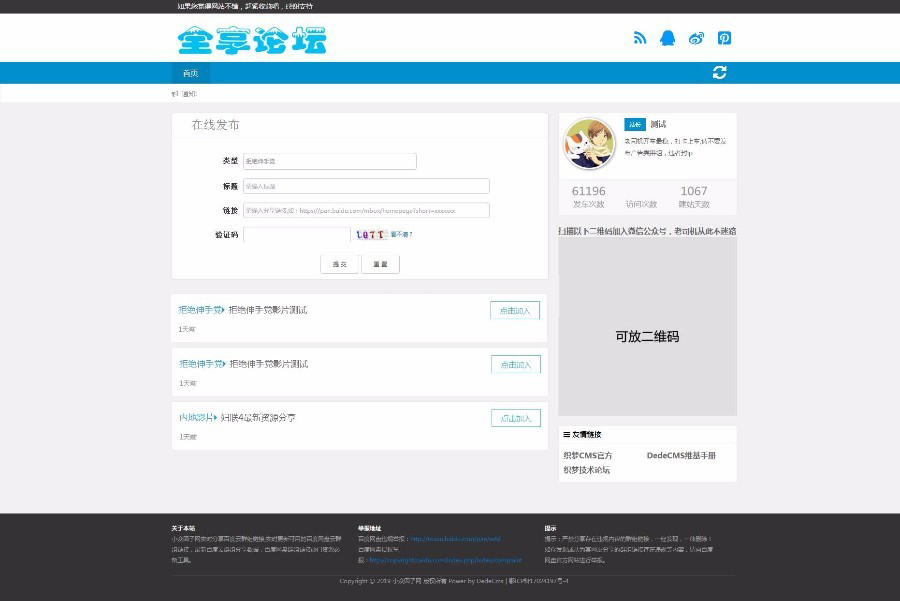Screen dimensions: 900x601
Task: Click the 全享论坛 site logo
Action: click(252, 40)
